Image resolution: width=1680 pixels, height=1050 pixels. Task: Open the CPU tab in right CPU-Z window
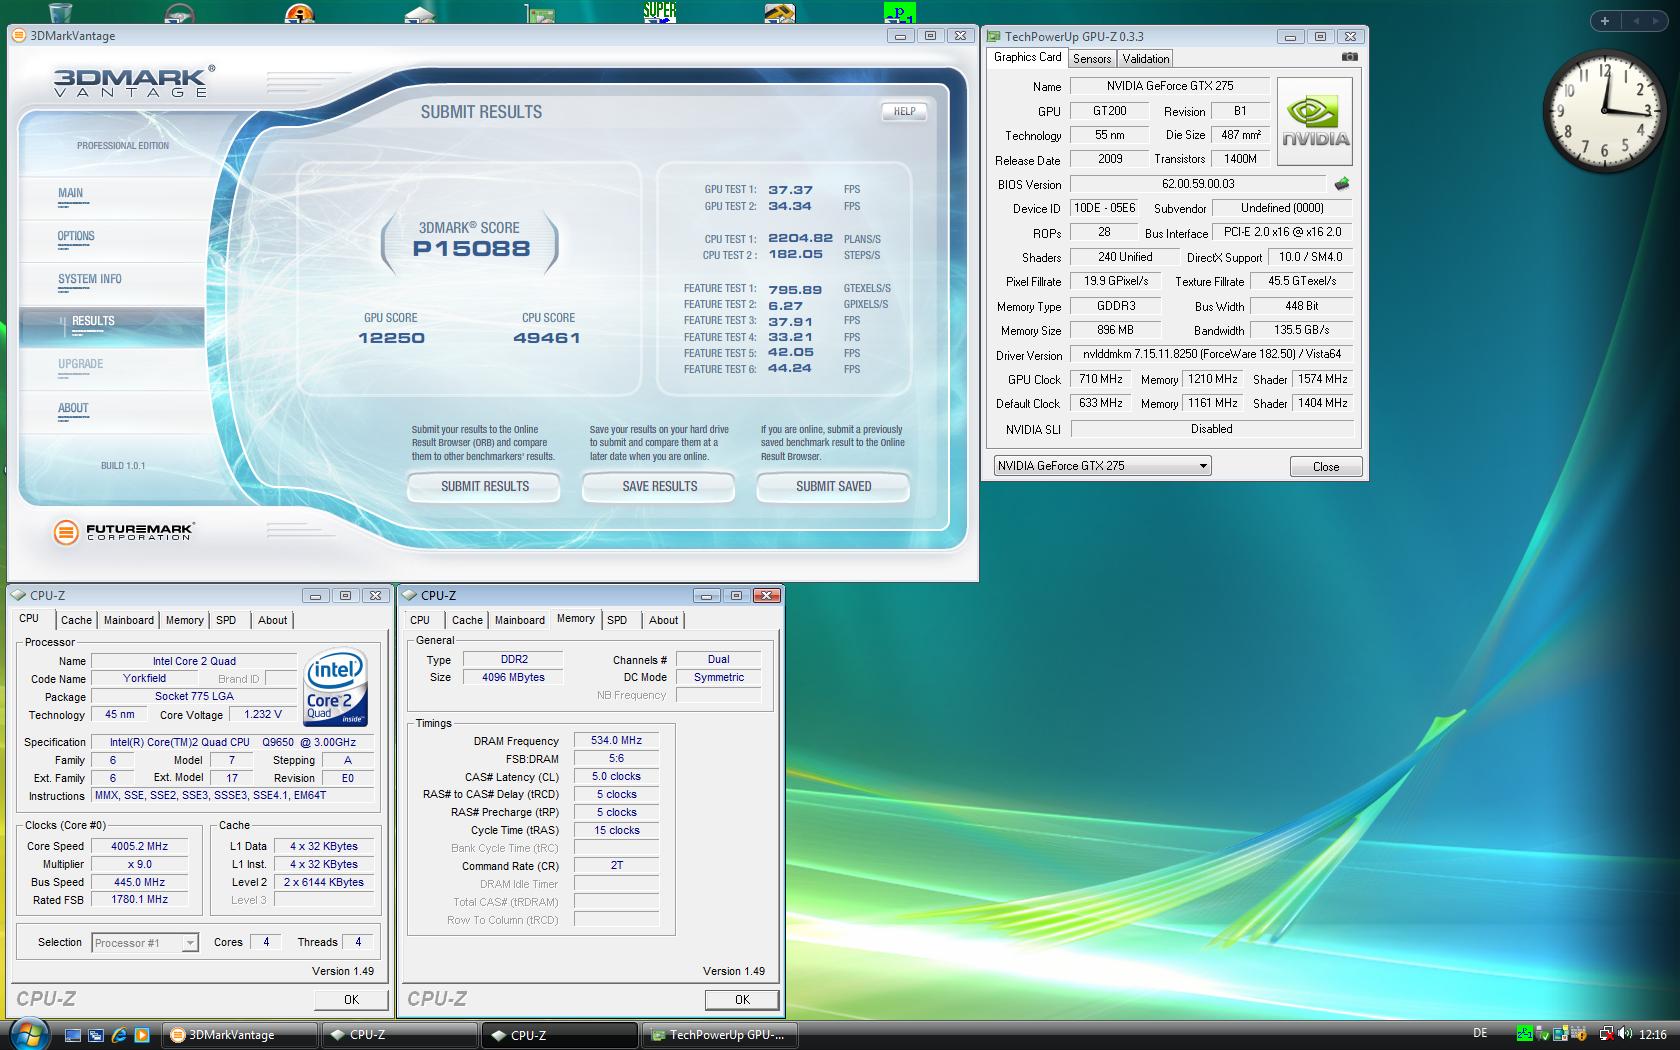coord(420,620)
